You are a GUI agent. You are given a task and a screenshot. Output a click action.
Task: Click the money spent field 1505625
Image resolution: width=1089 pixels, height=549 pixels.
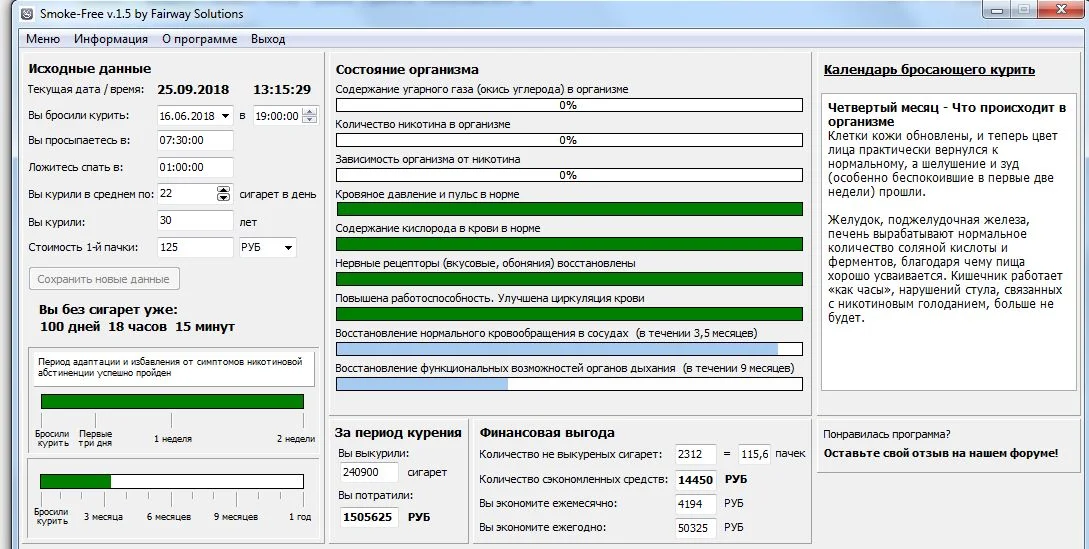[x=368, y=517]
